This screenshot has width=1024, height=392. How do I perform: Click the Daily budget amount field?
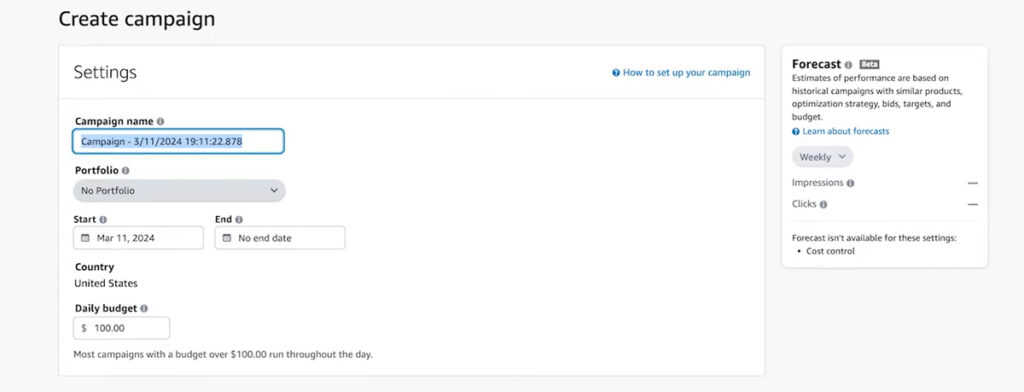pos(121,328)
